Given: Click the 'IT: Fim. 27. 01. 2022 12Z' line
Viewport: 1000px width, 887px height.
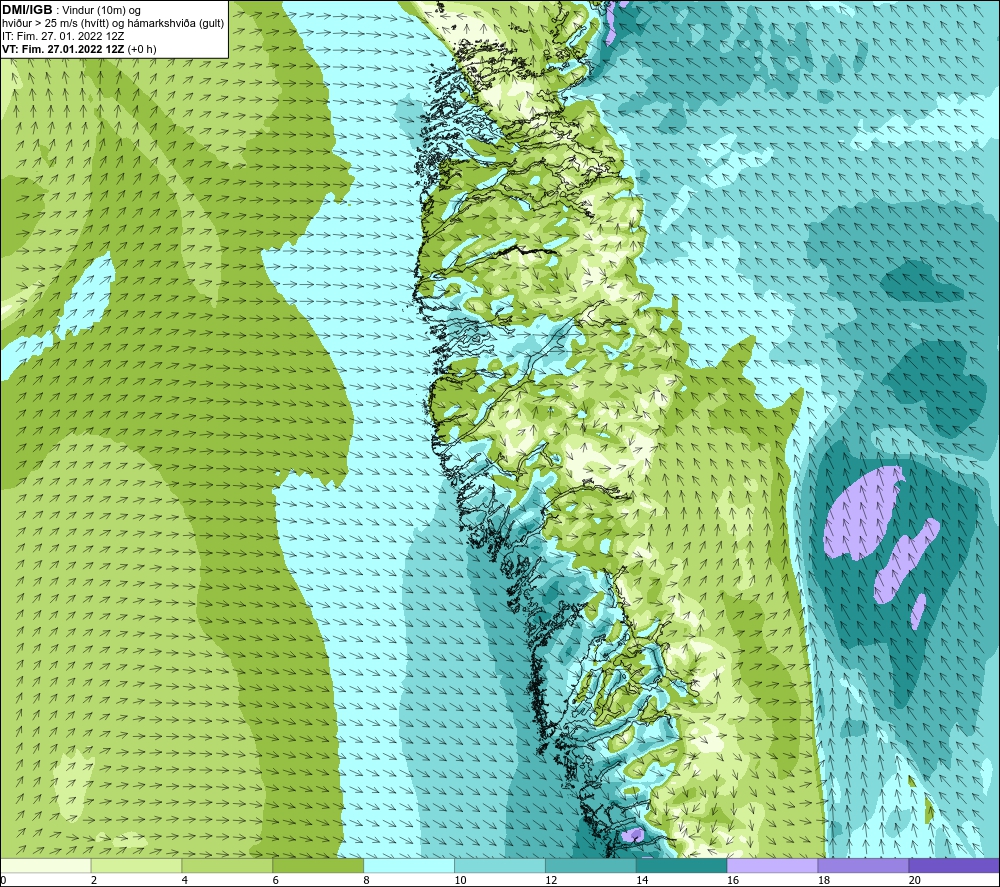Looking at the screenshot, I should (63, 36).
